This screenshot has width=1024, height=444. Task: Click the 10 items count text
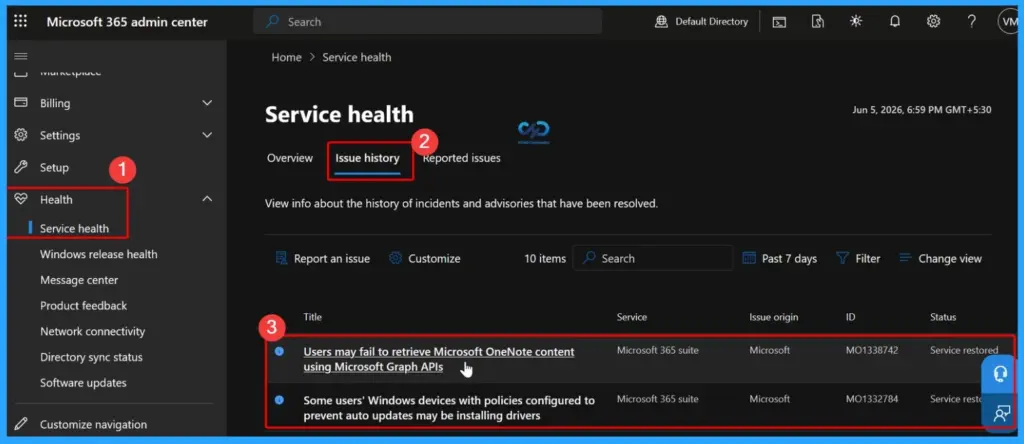click(545, 259)
